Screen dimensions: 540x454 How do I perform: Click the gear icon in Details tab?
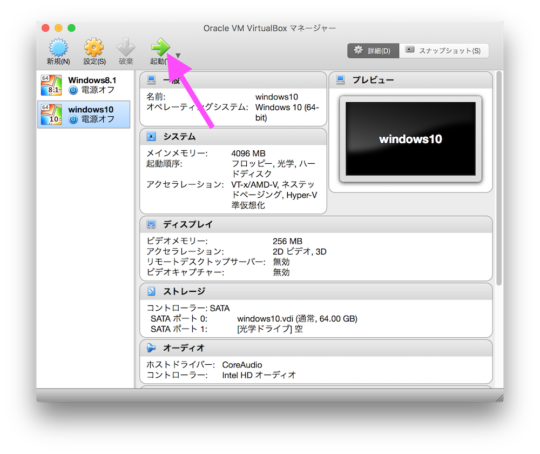[358, 50]
